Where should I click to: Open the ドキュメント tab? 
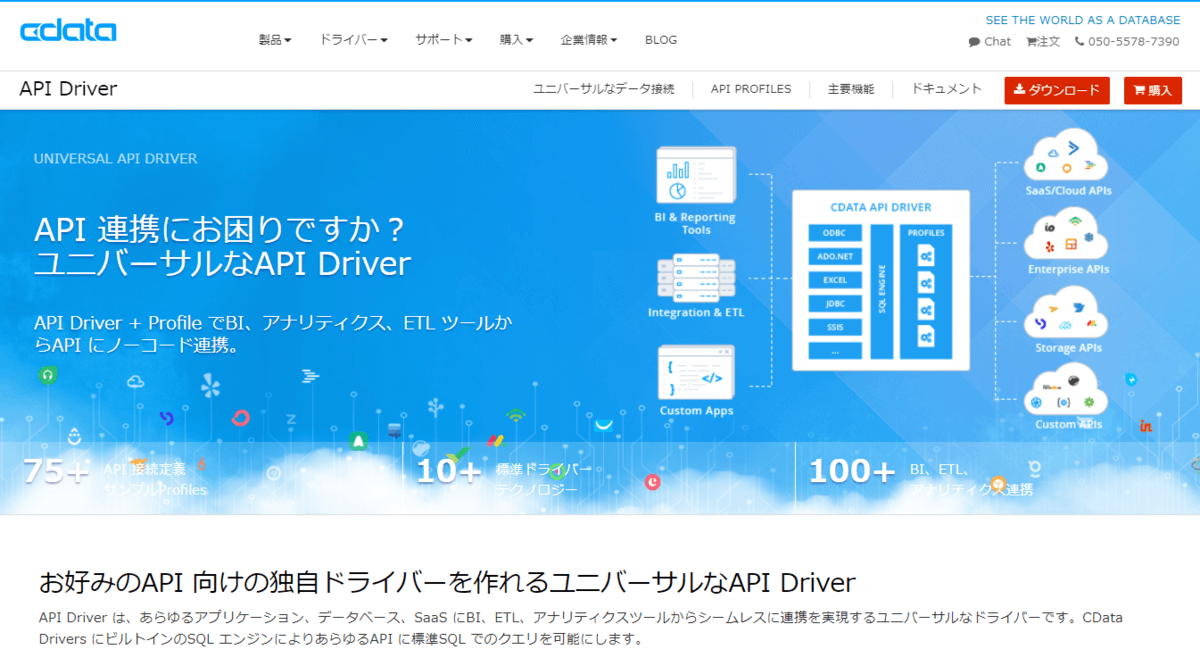(946, 89)
